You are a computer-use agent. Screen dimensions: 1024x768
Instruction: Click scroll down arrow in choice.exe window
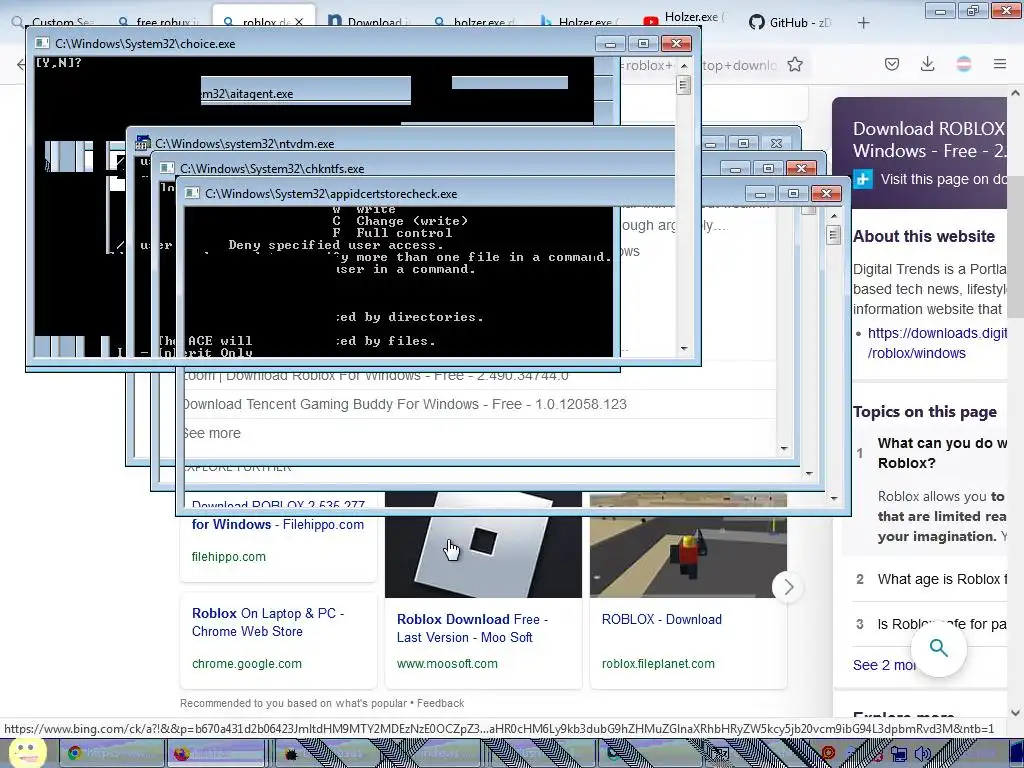click(684, 349)
